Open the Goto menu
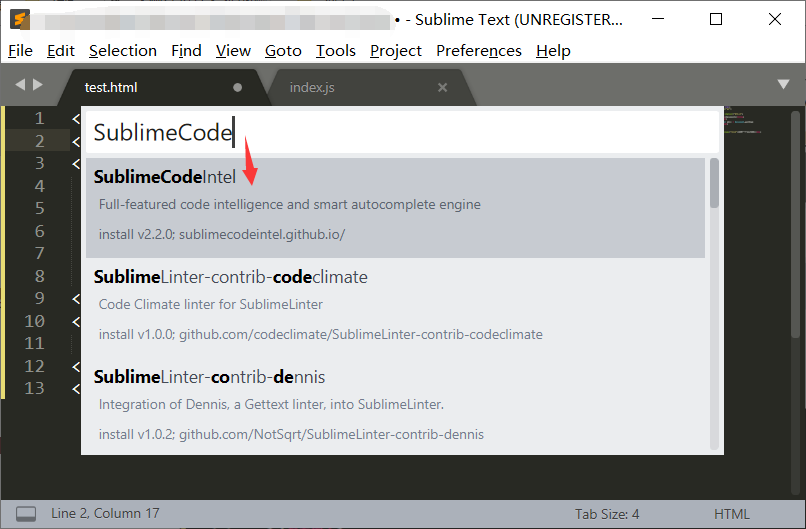806x529 pixels. click(x=283, y=51)
